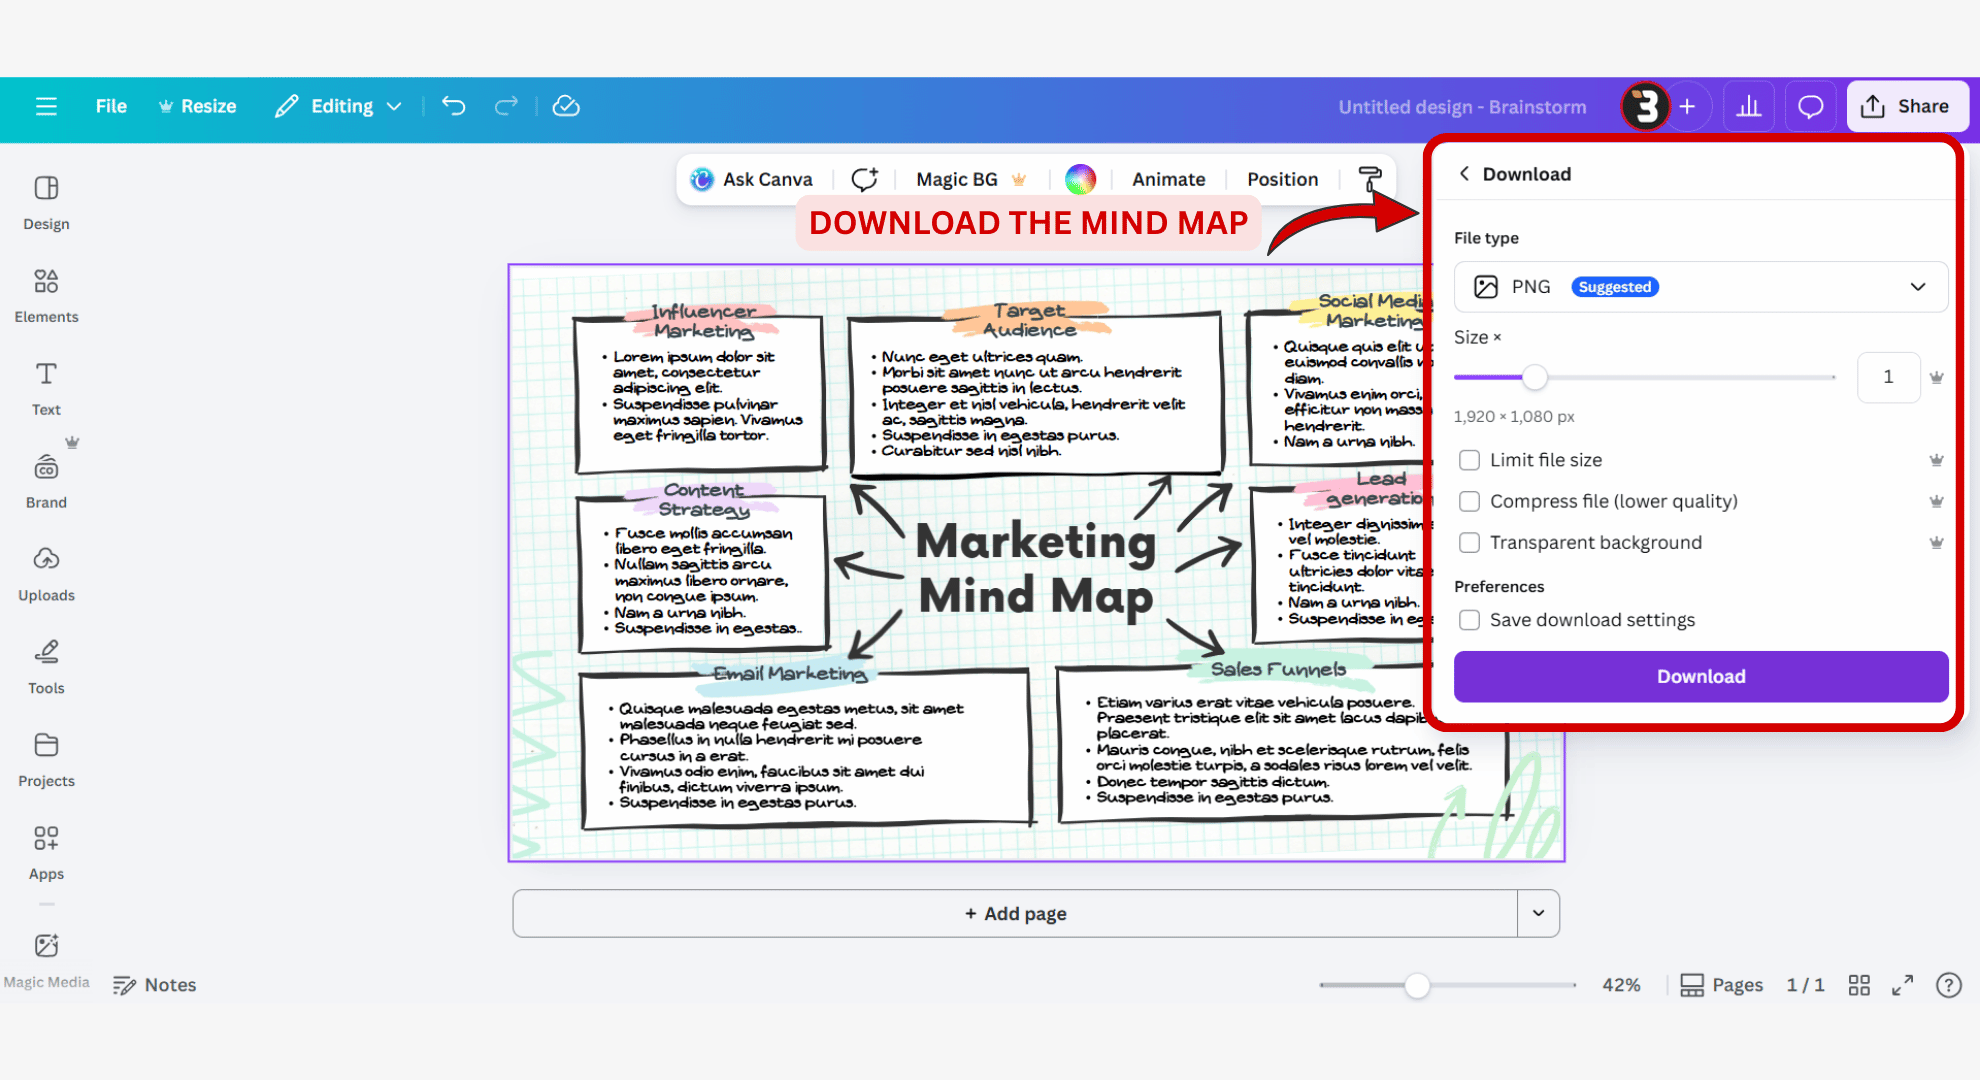Image resolution: width=1980 pixels, height=1080 pixels.
Task: Expand the Editing mode dropdown
Action: click(x=393, y=105)
